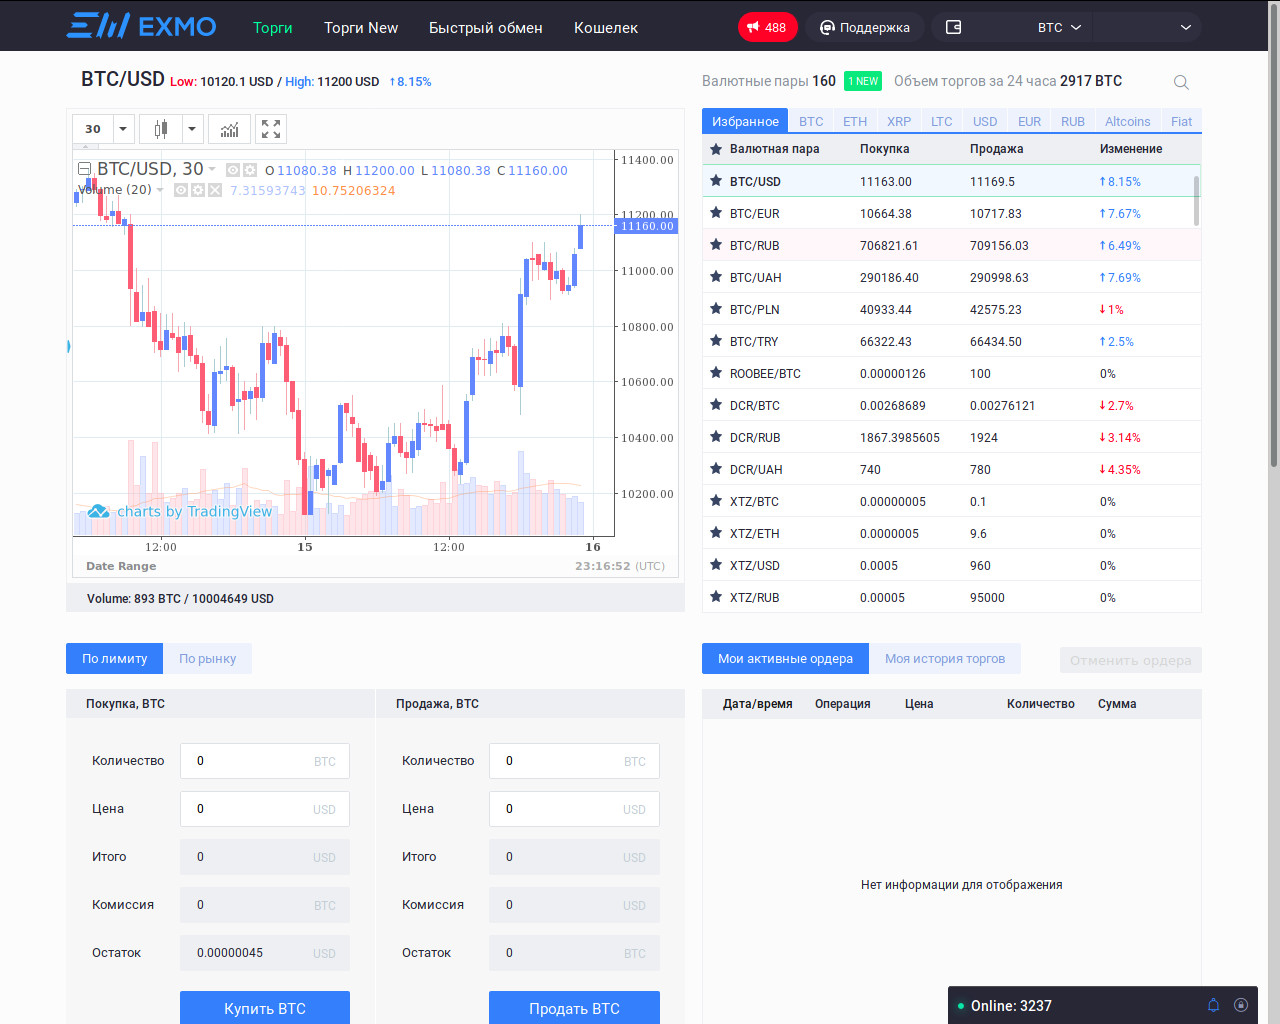Select the Fiat pairs tab
Image resolution: width=1280 pixels, height=1024 pixels.
(1182, 121)
